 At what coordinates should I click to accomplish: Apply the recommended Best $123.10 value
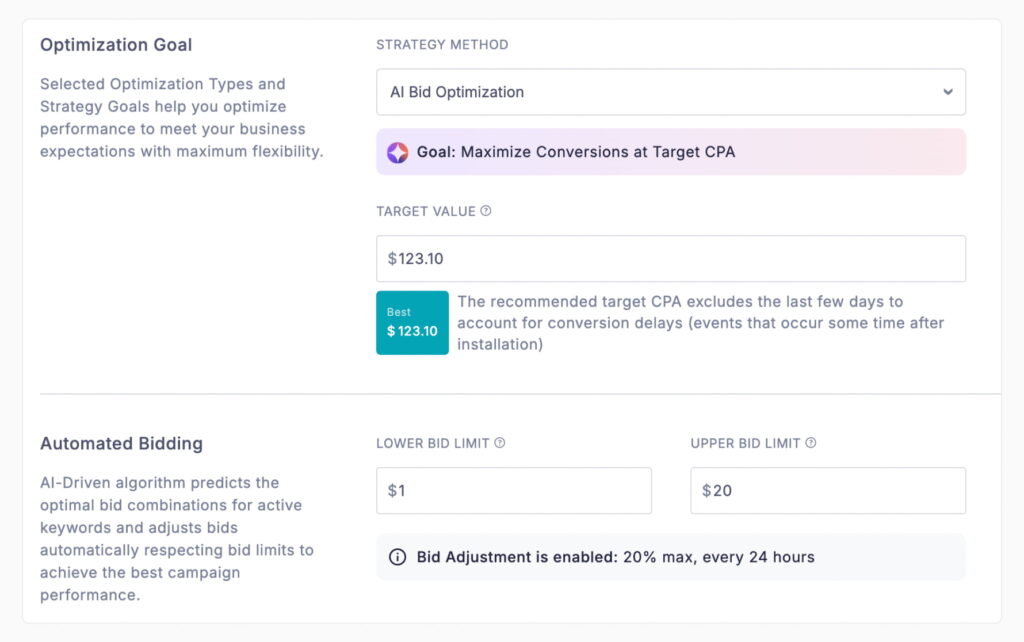point(412,322)
